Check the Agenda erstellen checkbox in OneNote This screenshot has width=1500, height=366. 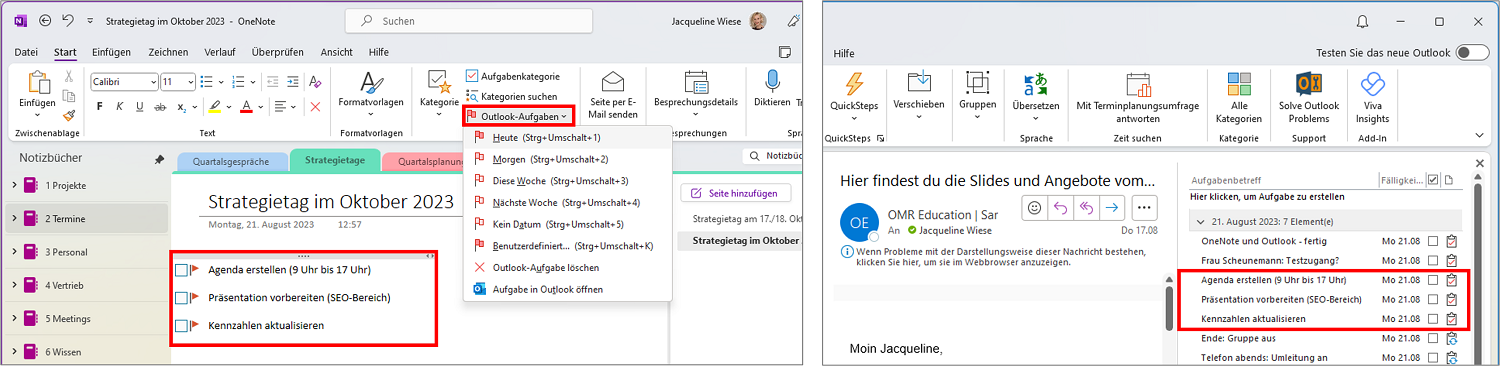pyautogui.click(x=181, y=270)
